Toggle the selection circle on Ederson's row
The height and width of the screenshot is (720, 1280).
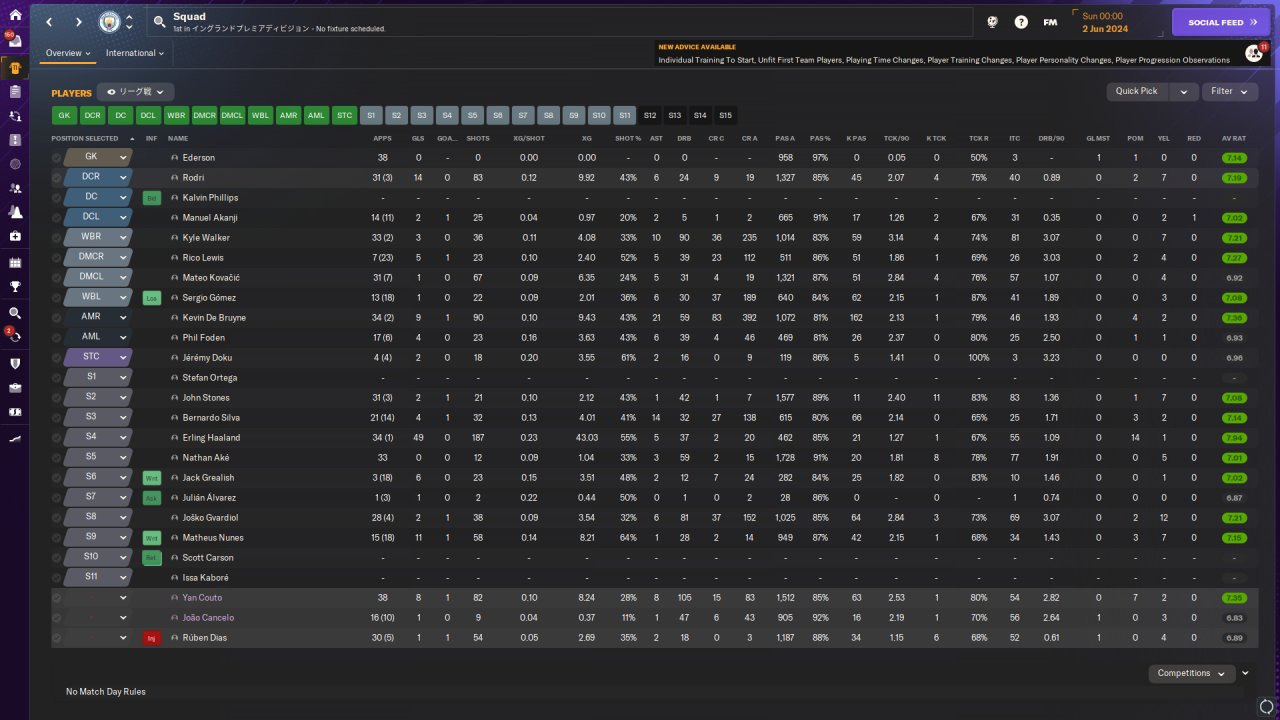click(x=57, y=158)
